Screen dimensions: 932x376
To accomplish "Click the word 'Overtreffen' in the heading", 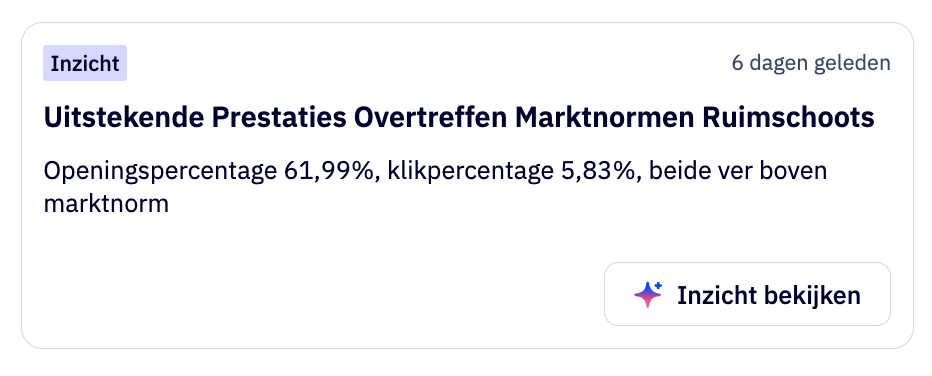I will [x=430, y=118].
